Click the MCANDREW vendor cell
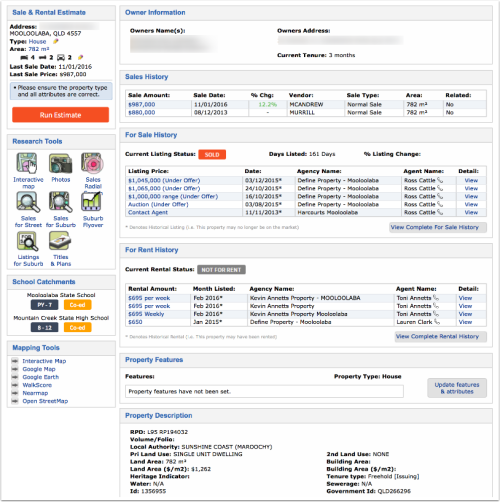Screen dimensions: 500x502 click(x=306, y=104)
